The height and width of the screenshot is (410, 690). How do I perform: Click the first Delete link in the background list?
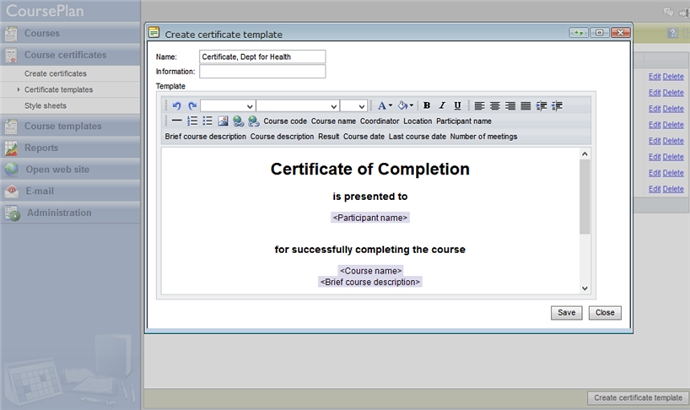(673, 77)
